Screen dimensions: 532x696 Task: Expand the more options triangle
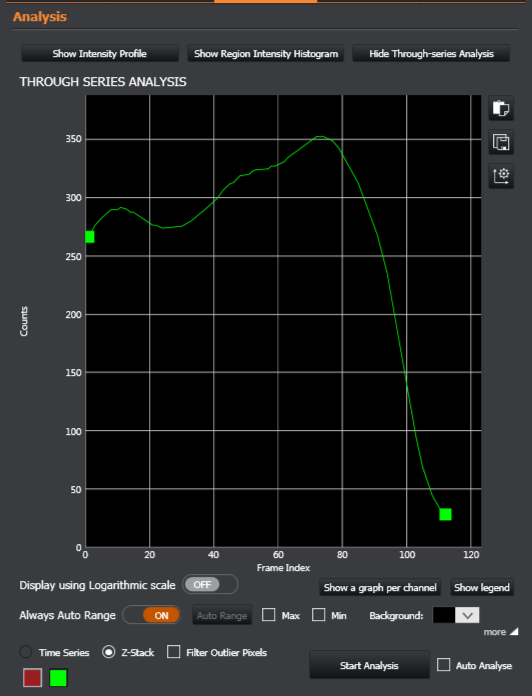click(x=514, y=632)
